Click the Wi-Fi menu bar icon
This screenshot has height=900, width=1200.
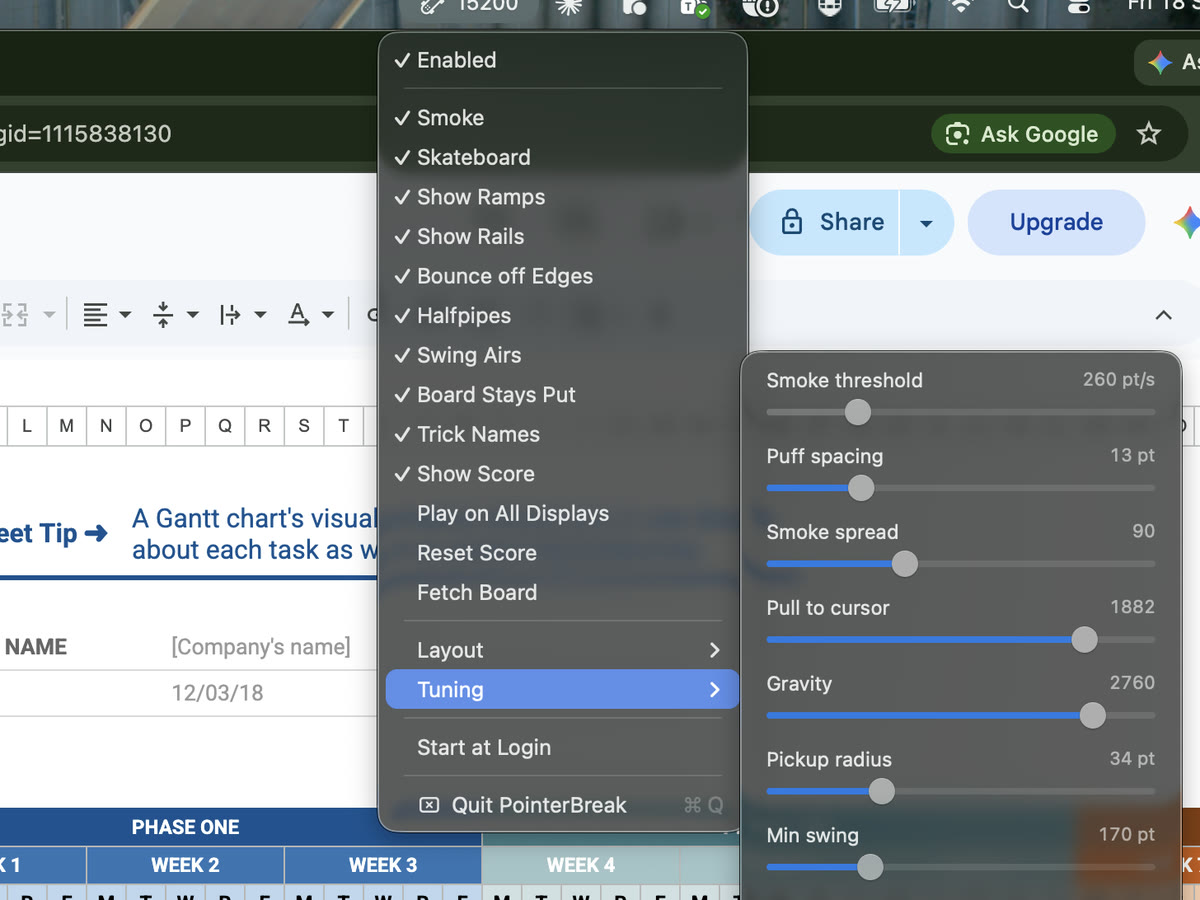tap(961, 6)
